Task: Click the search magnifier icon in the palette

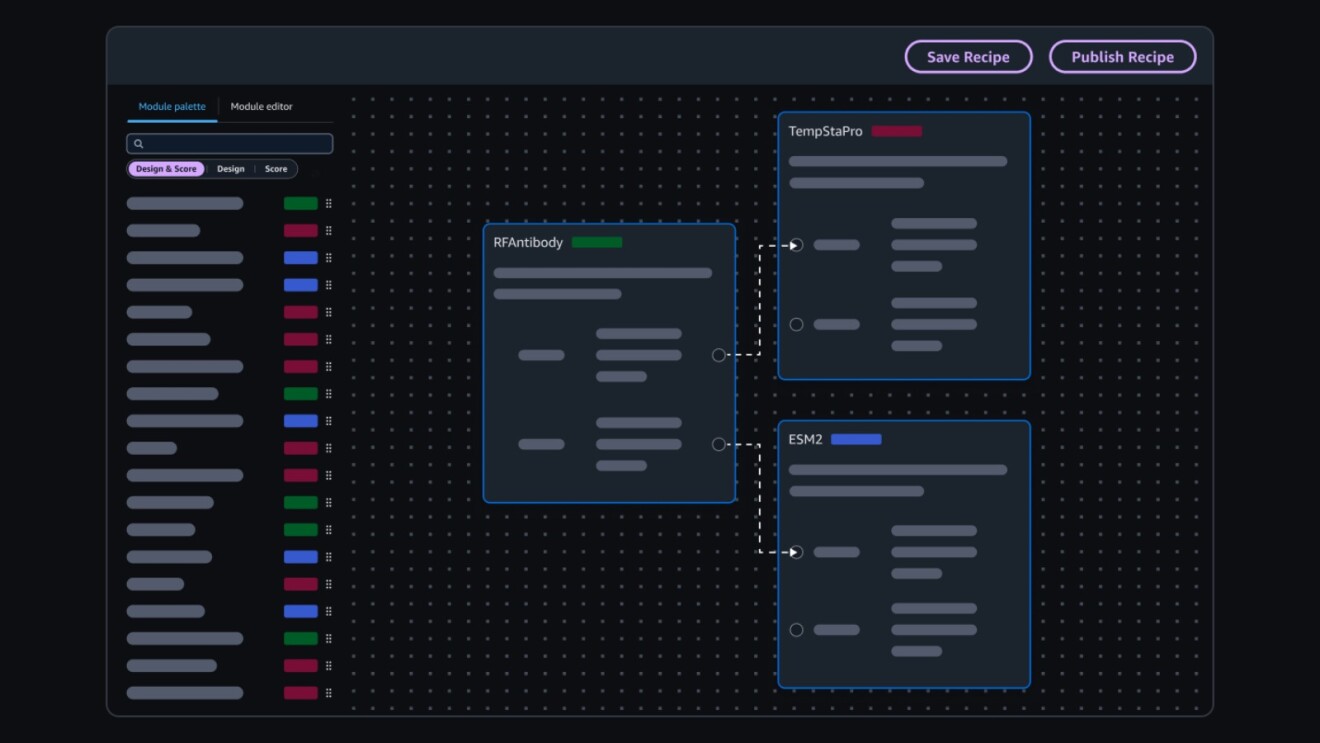Action: 139,144
